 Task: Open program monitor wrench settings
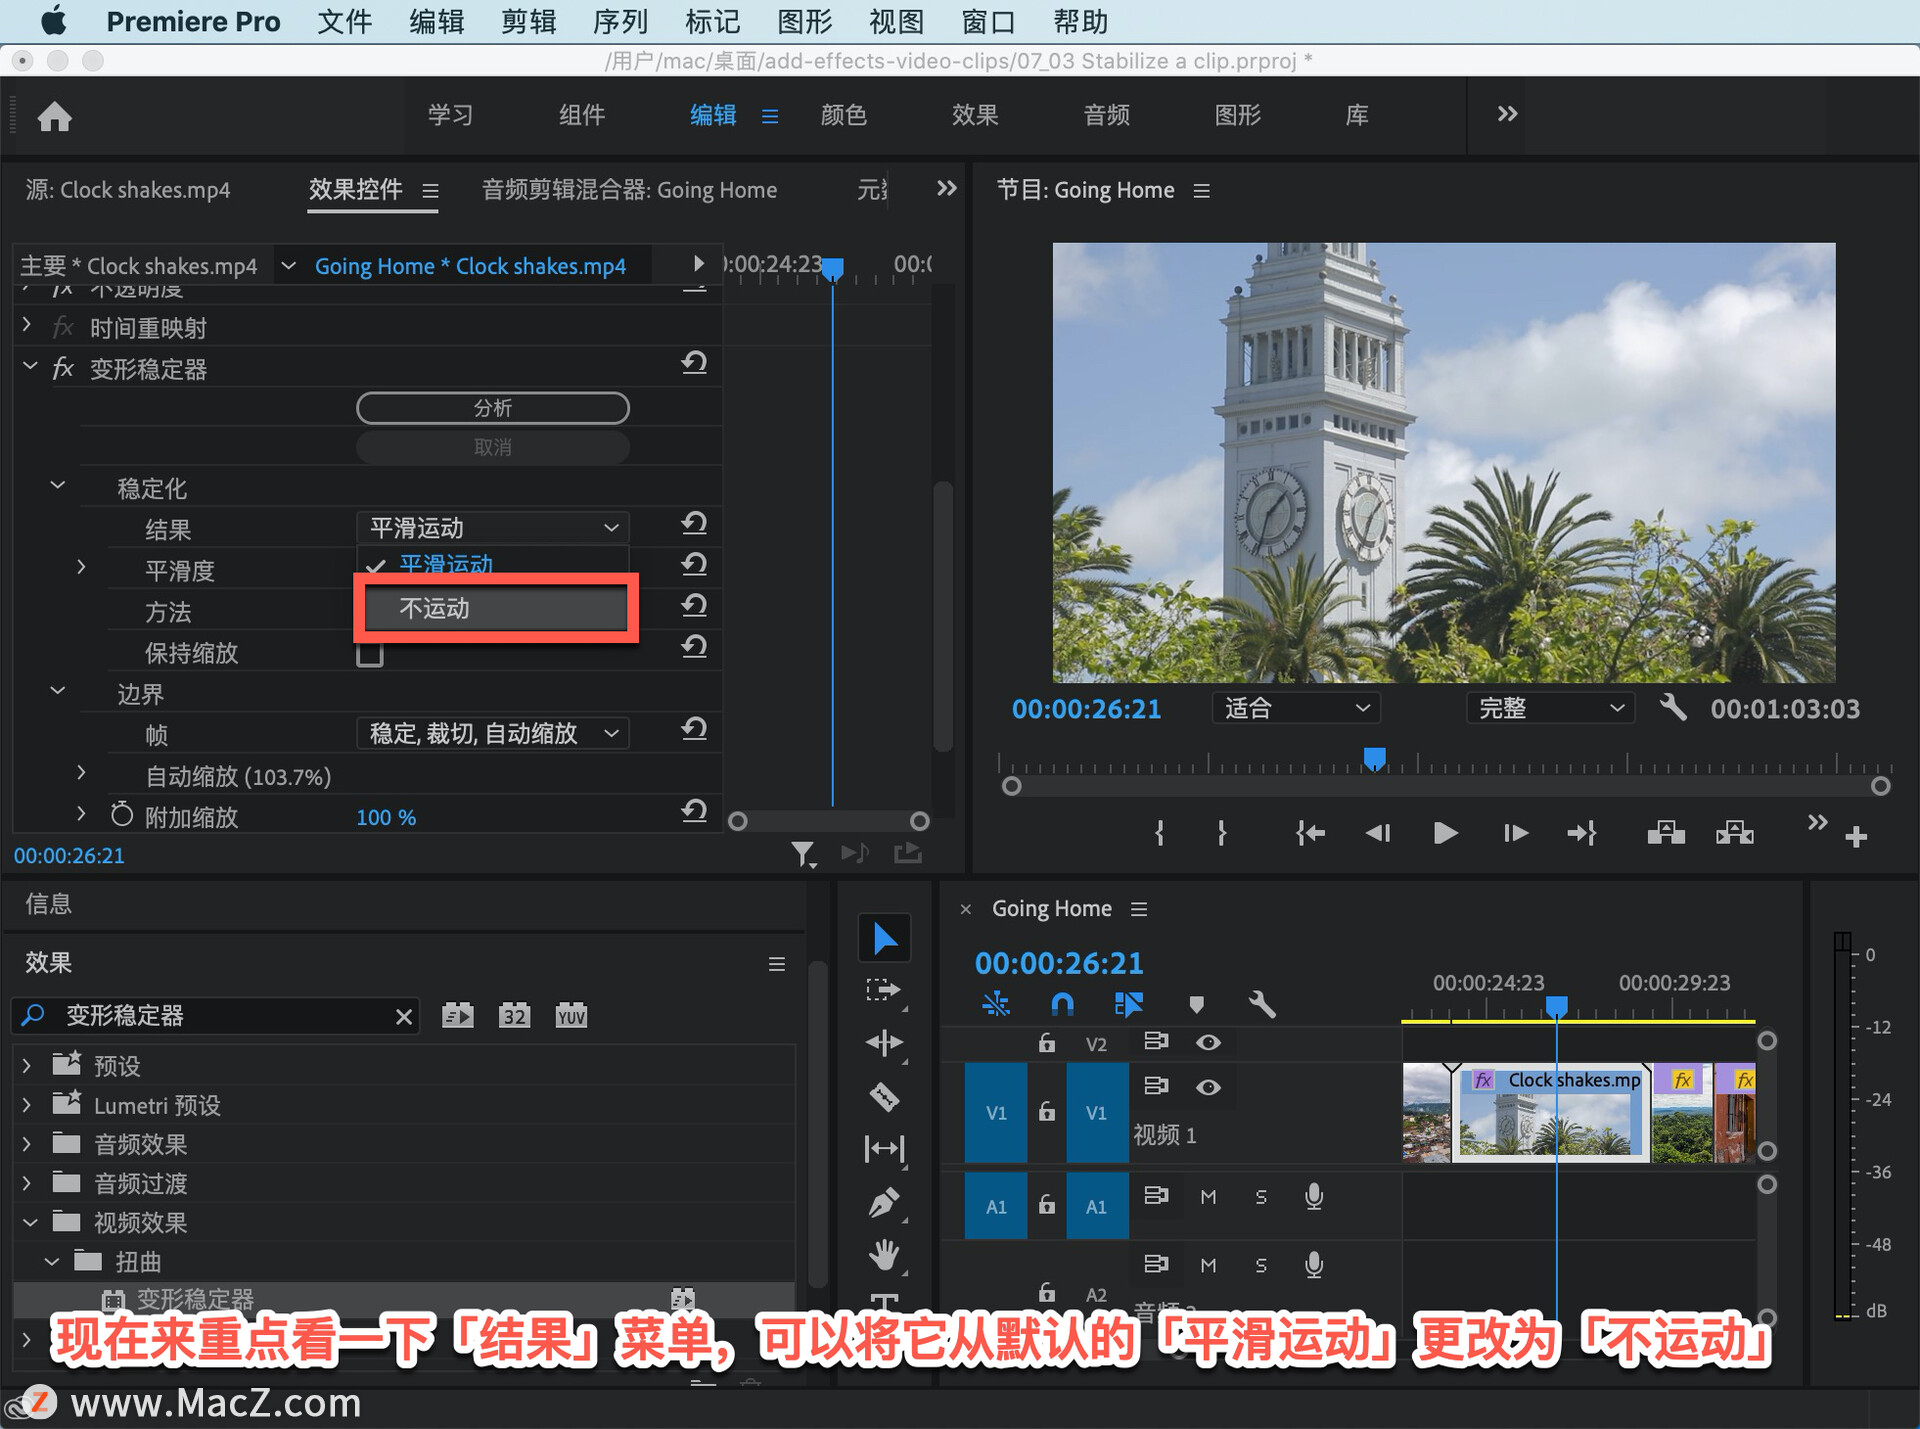[x=1672, y=708]
